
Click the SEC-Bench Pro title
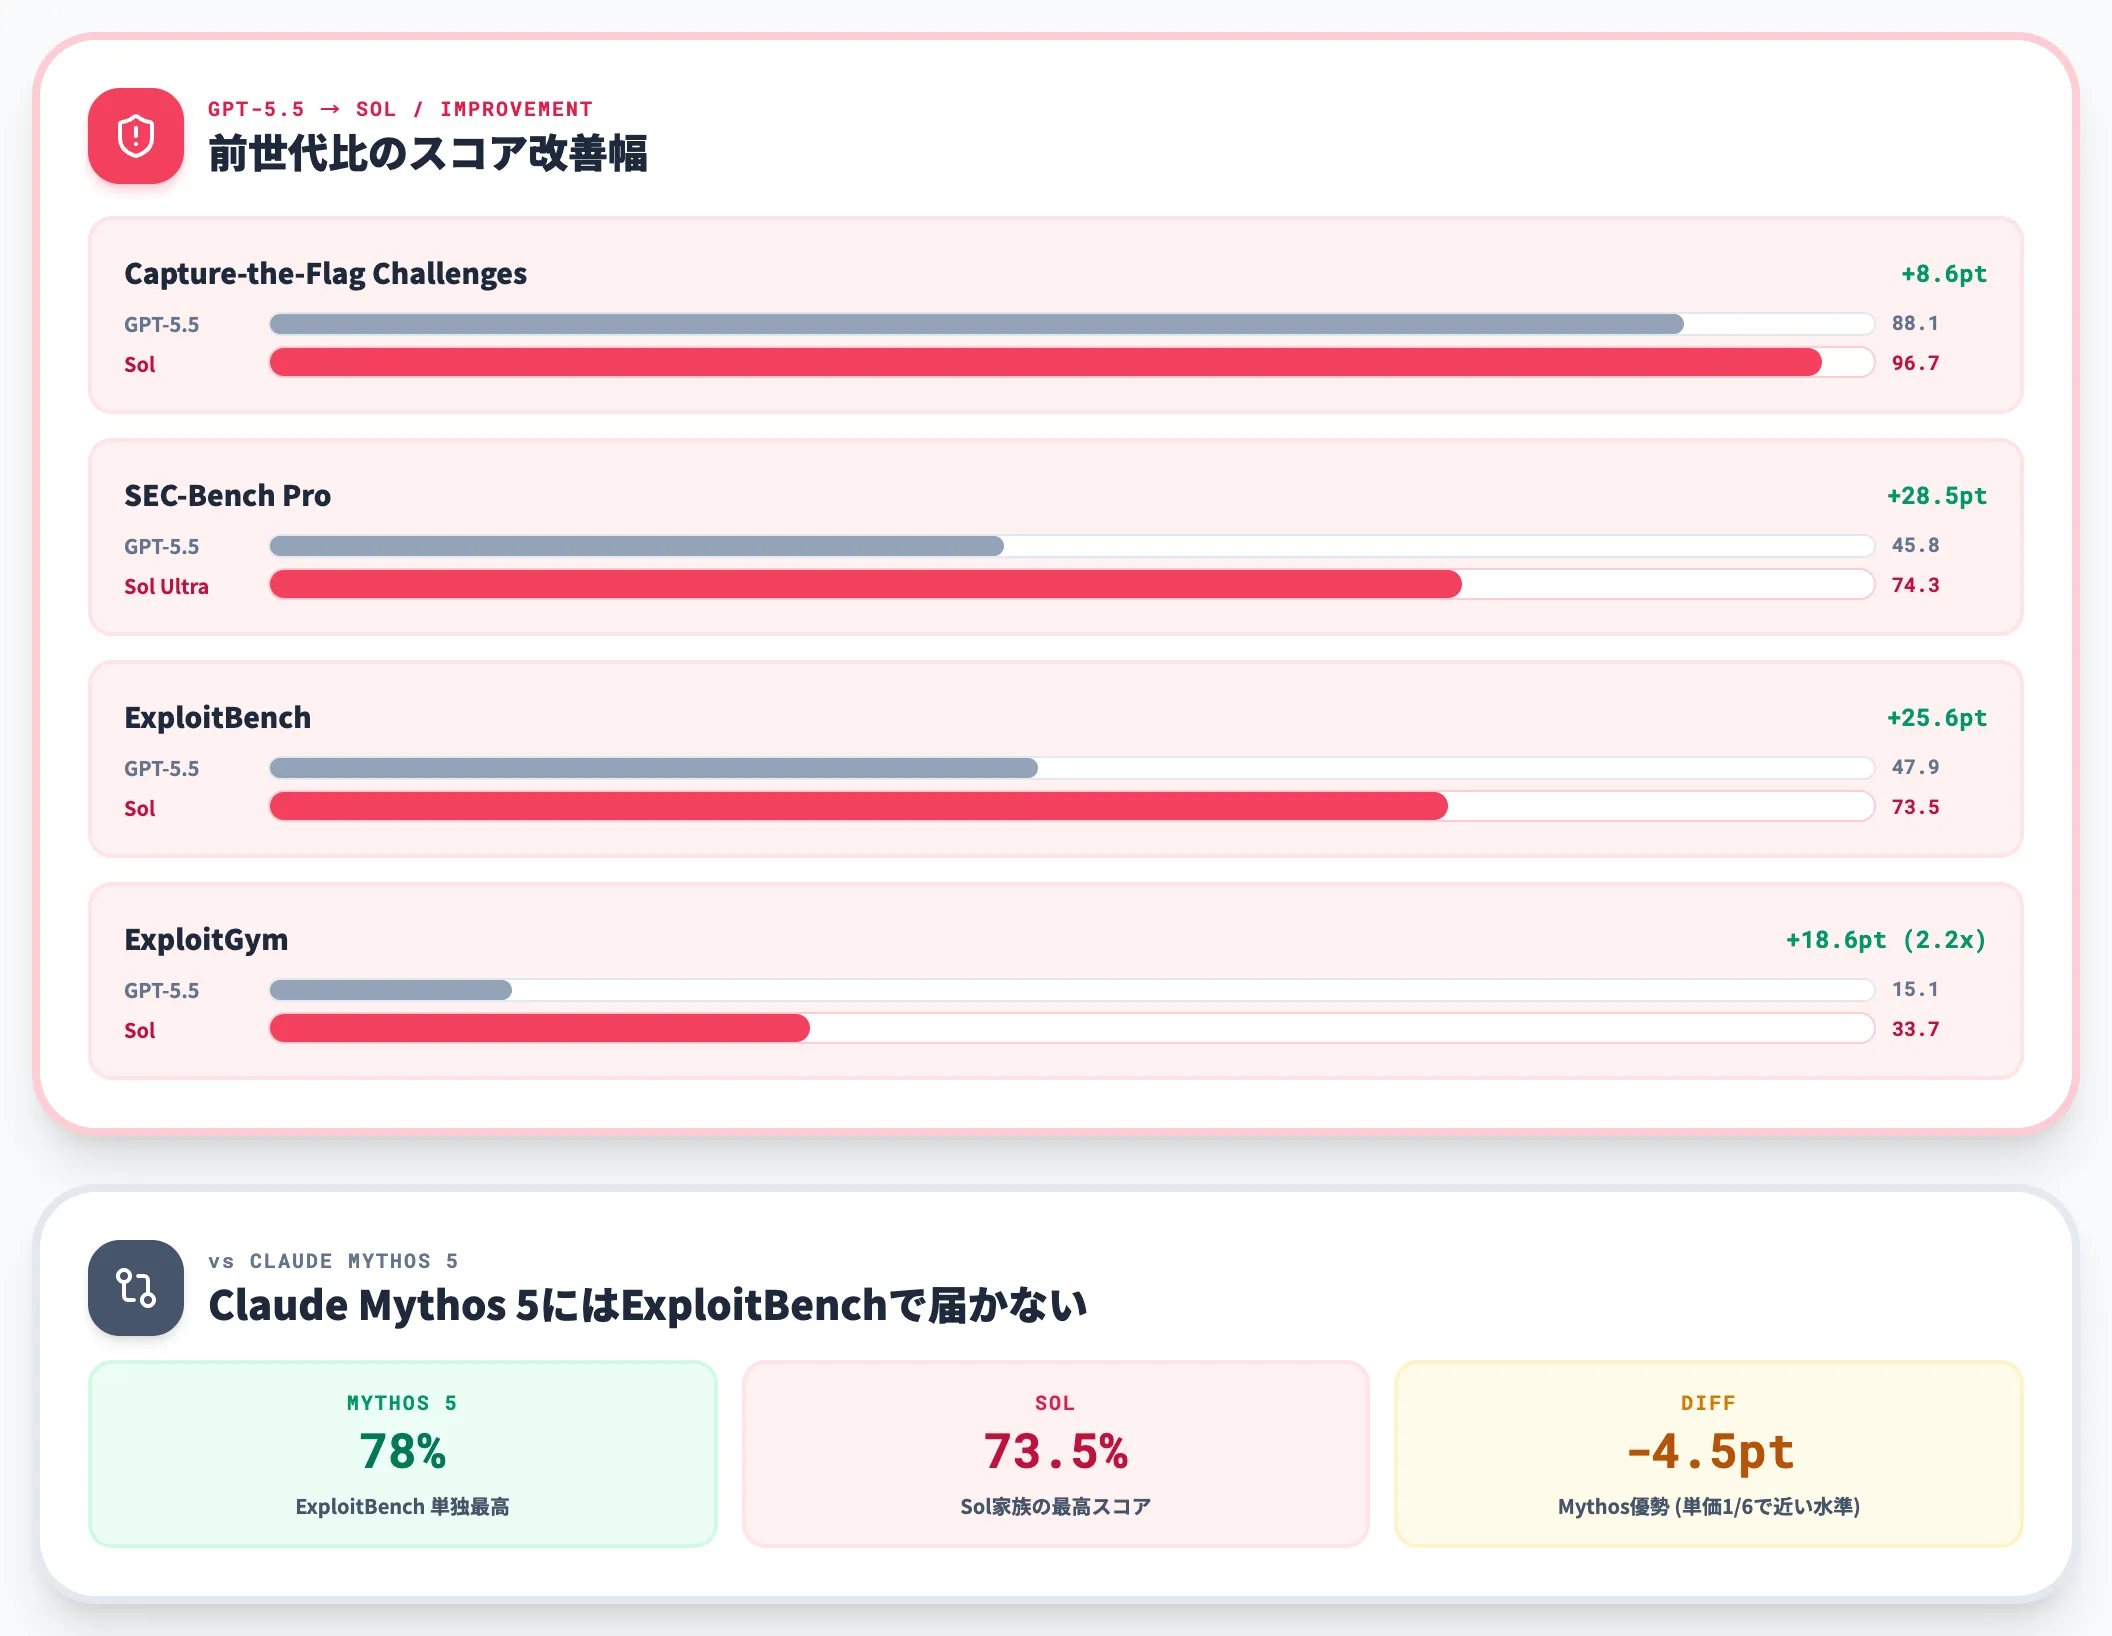click(227, 496)
